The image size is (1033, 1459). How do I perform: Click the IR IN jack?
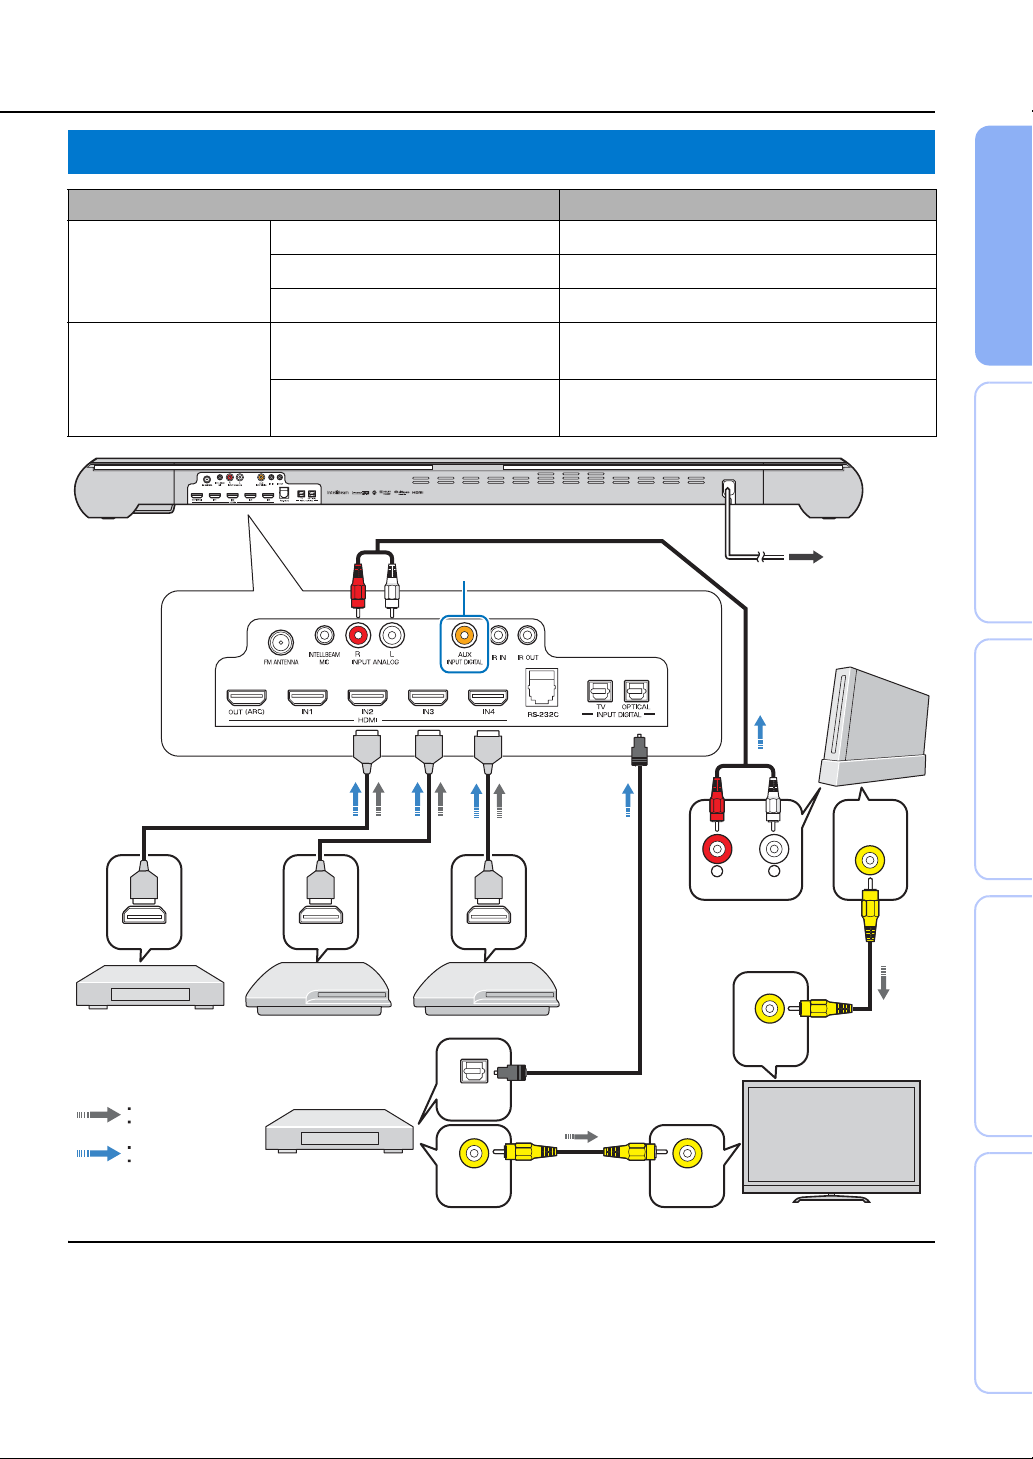tap(499, 634)
